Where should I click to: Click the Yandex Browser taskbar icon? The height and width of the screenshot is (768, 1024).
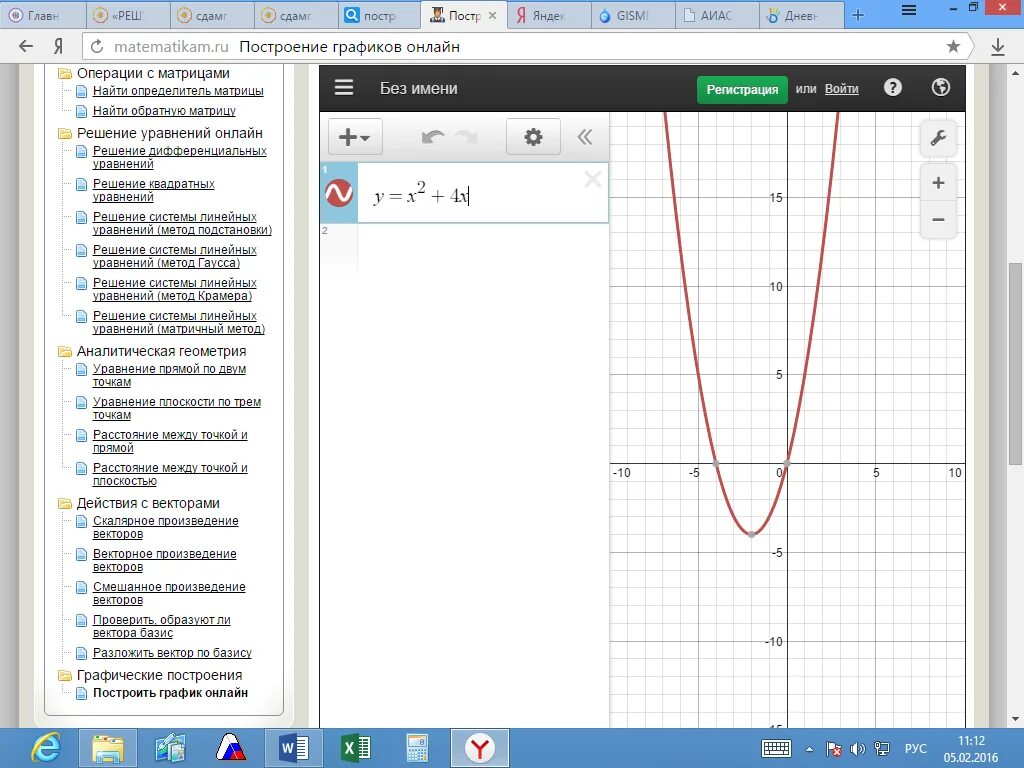pyautogui.click(x=479, y=748)
